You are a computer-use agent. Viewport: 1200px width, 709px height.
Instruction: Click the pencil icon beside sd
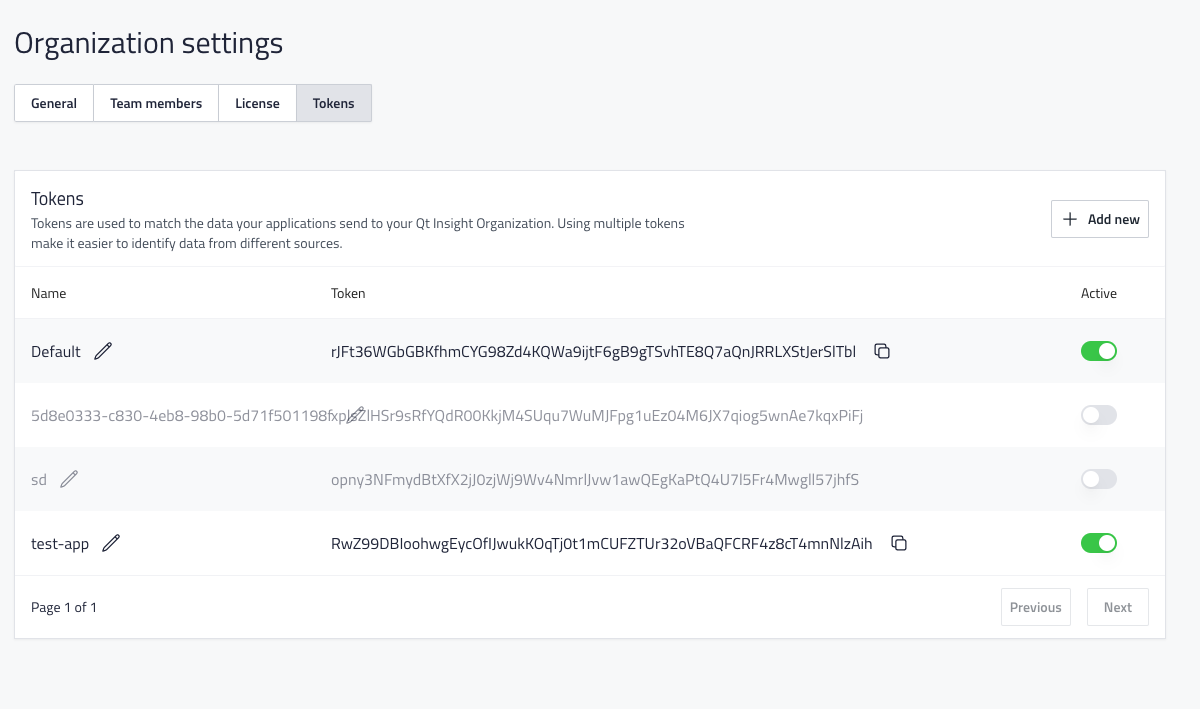pyautogui.click(x=69, y=479)
